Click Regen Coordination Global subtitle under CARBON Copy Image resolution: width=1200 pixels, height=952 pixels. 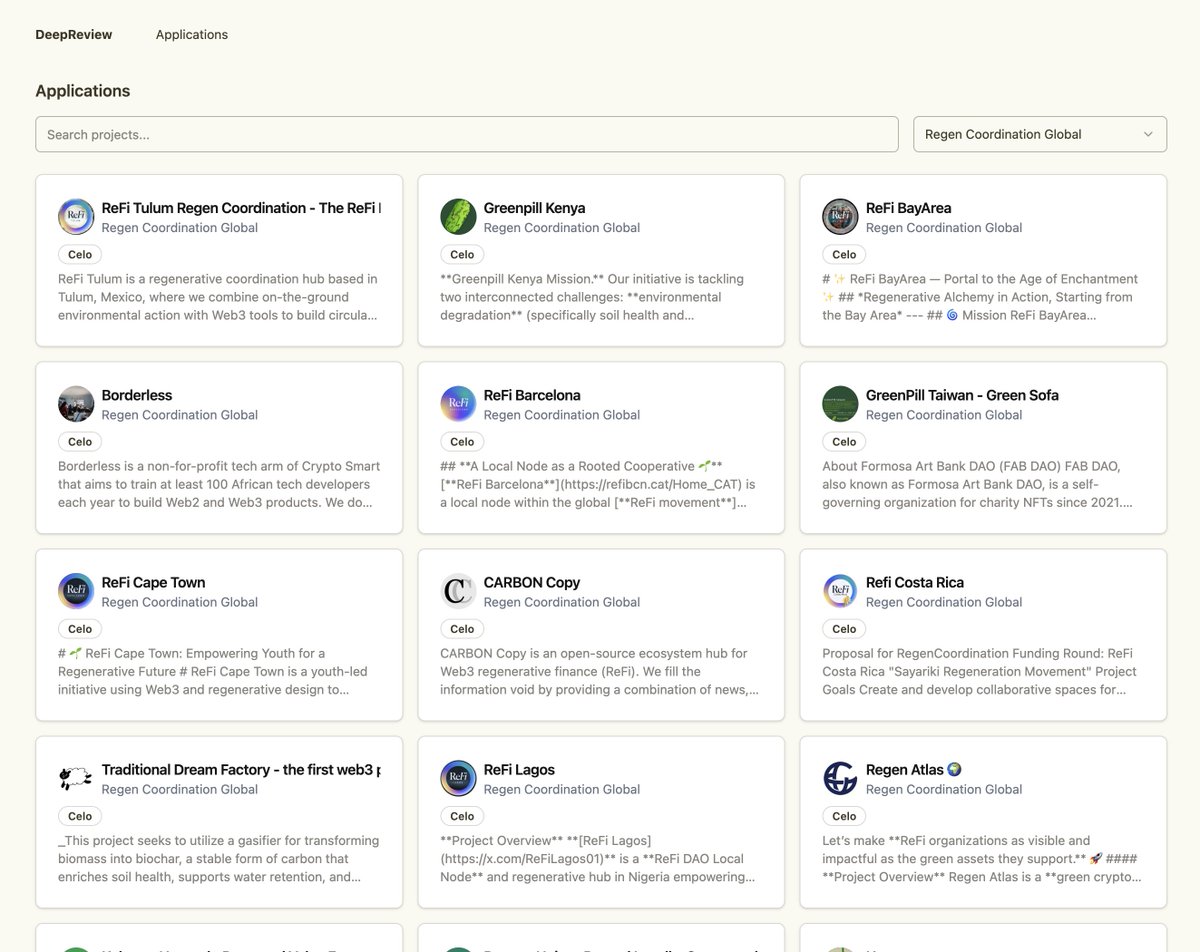(562, 602)
